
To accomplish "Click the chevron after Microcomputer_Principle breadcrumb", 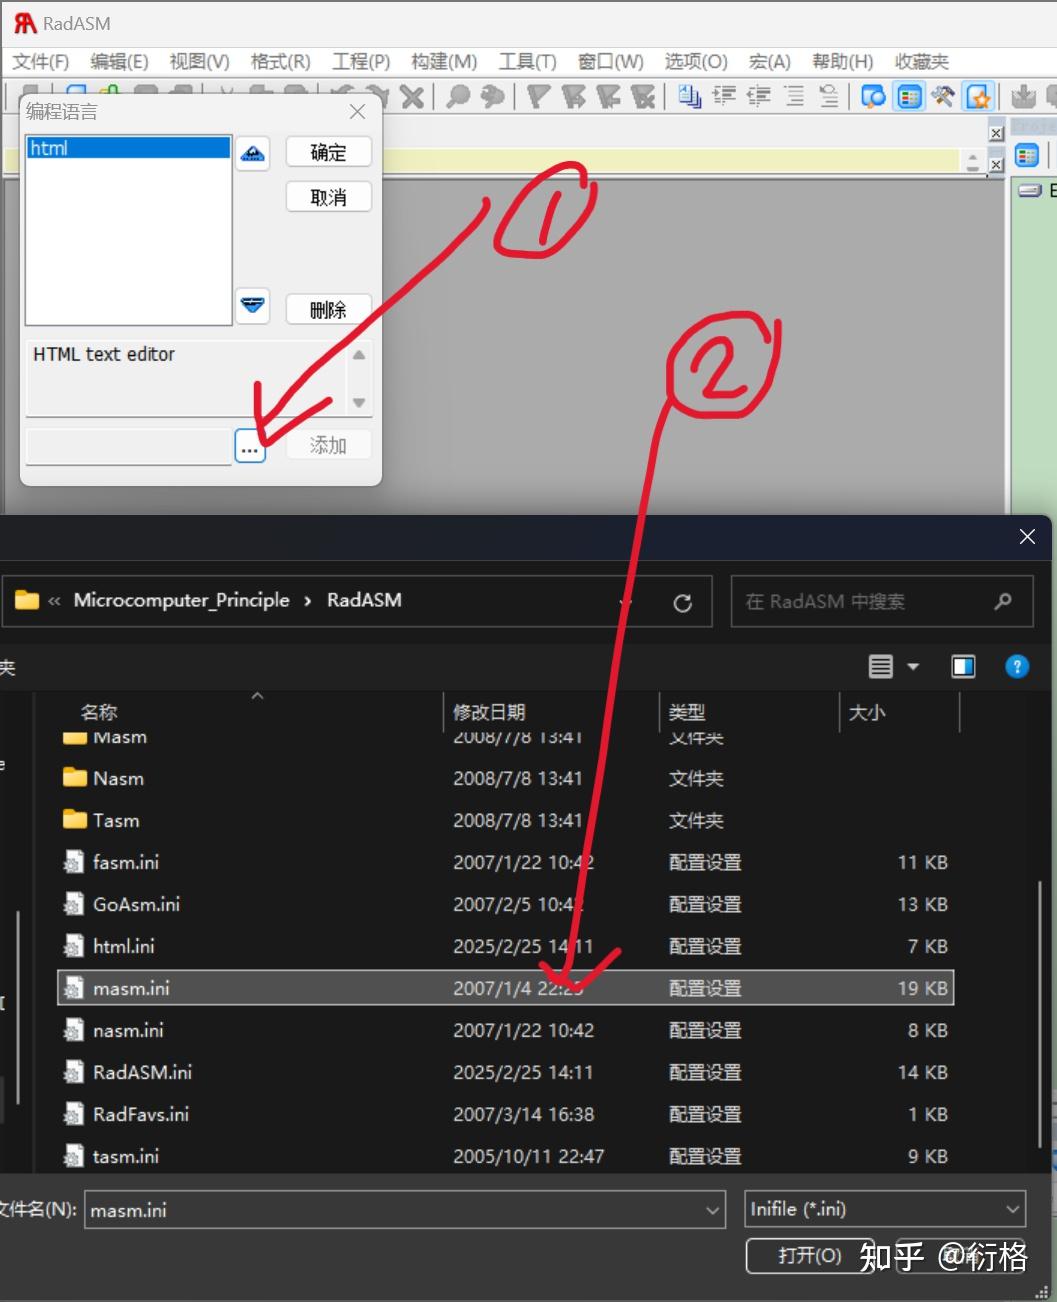I will 307,601.
